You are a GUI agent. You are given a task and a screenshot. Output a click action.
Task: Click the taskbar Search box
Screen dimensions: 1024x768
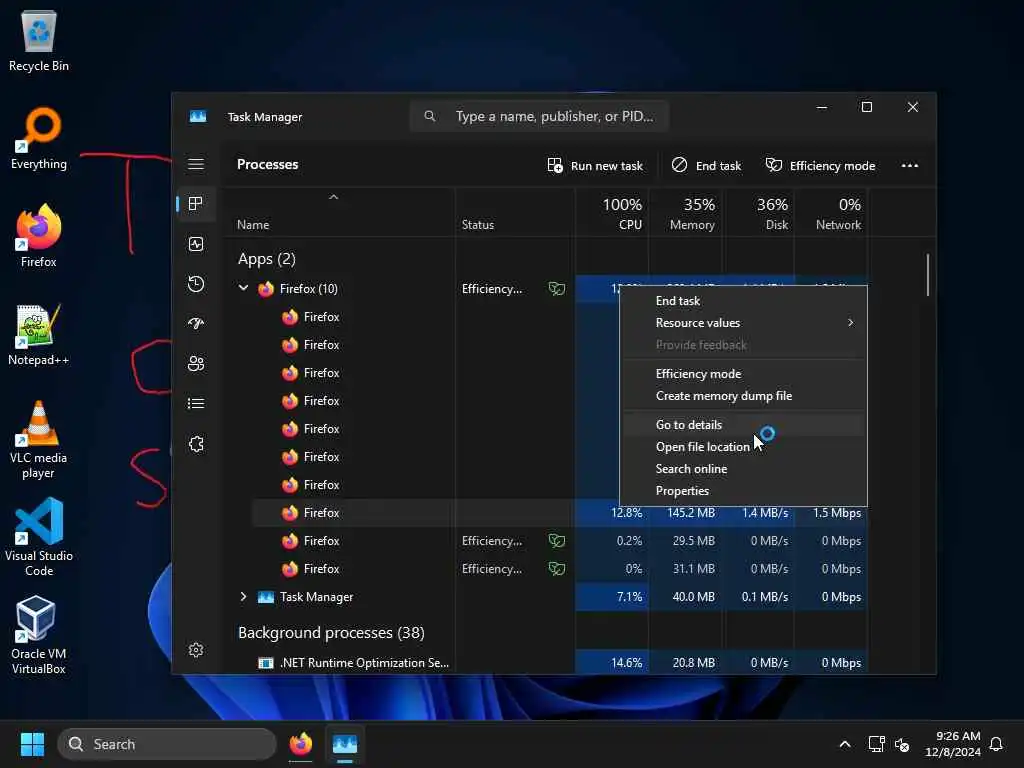(167, 744)
